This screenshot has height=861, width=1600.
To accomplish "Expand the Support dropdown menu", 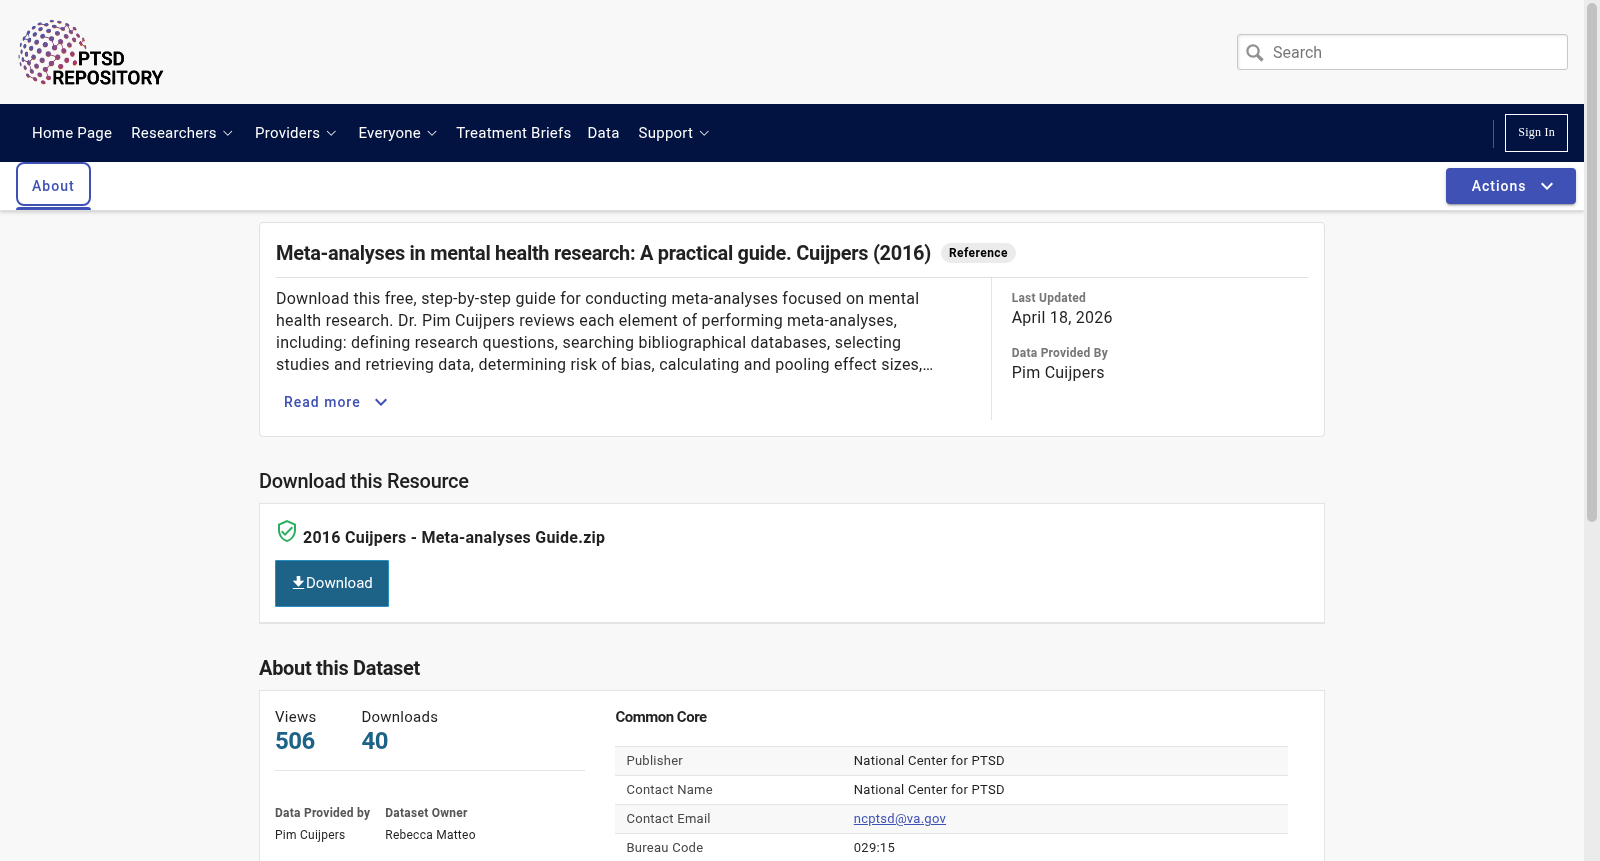I will (x=674, y=133).
